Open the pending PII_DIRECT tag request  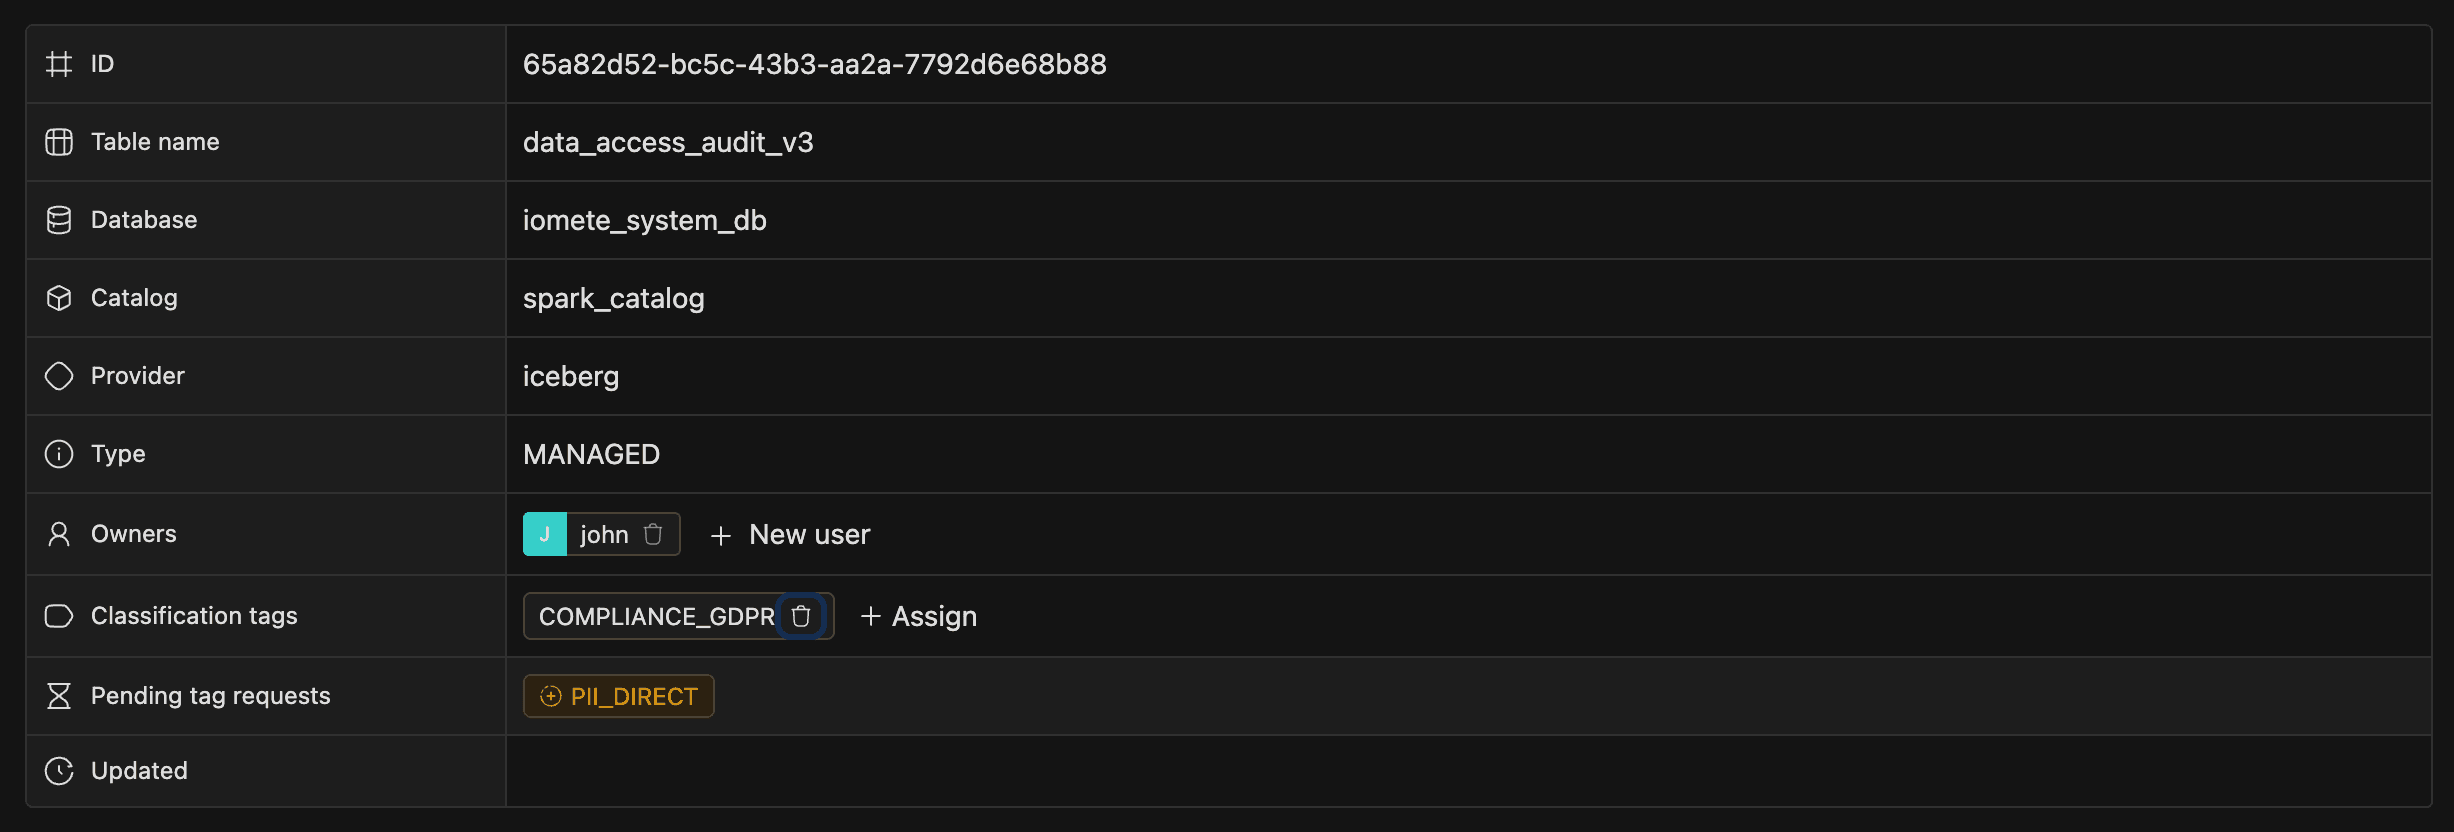(x=619, y=696)
